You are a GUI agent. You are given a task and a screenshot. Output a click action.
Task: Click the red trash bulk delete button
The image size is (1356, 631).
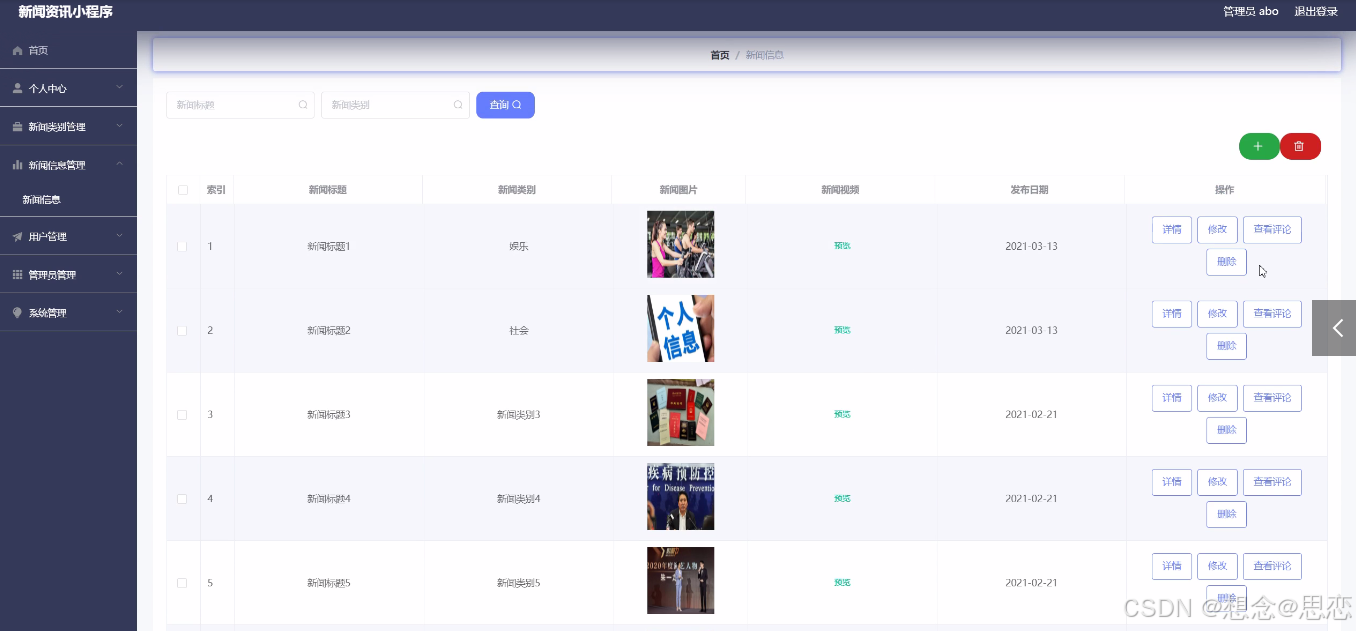(x=1300, y=146)
